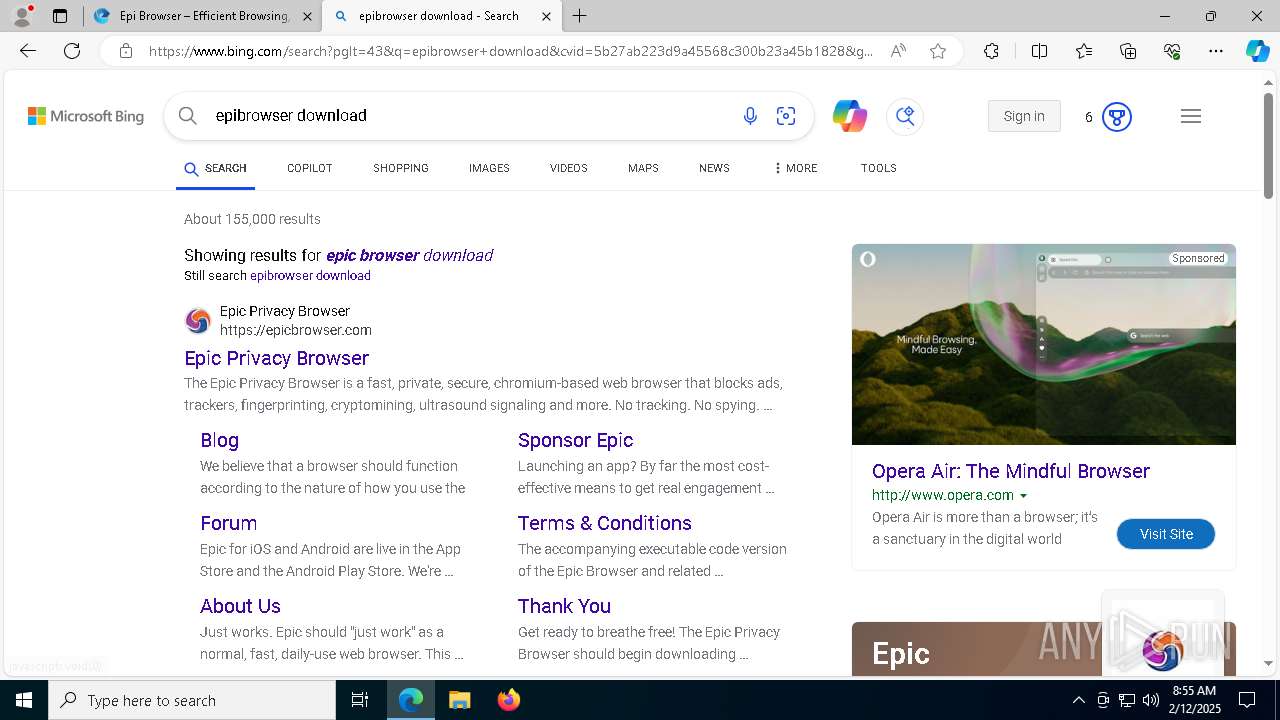The image size is (1280, 720).
Task: Select the NEWS search tab
Action: (714, 168)
